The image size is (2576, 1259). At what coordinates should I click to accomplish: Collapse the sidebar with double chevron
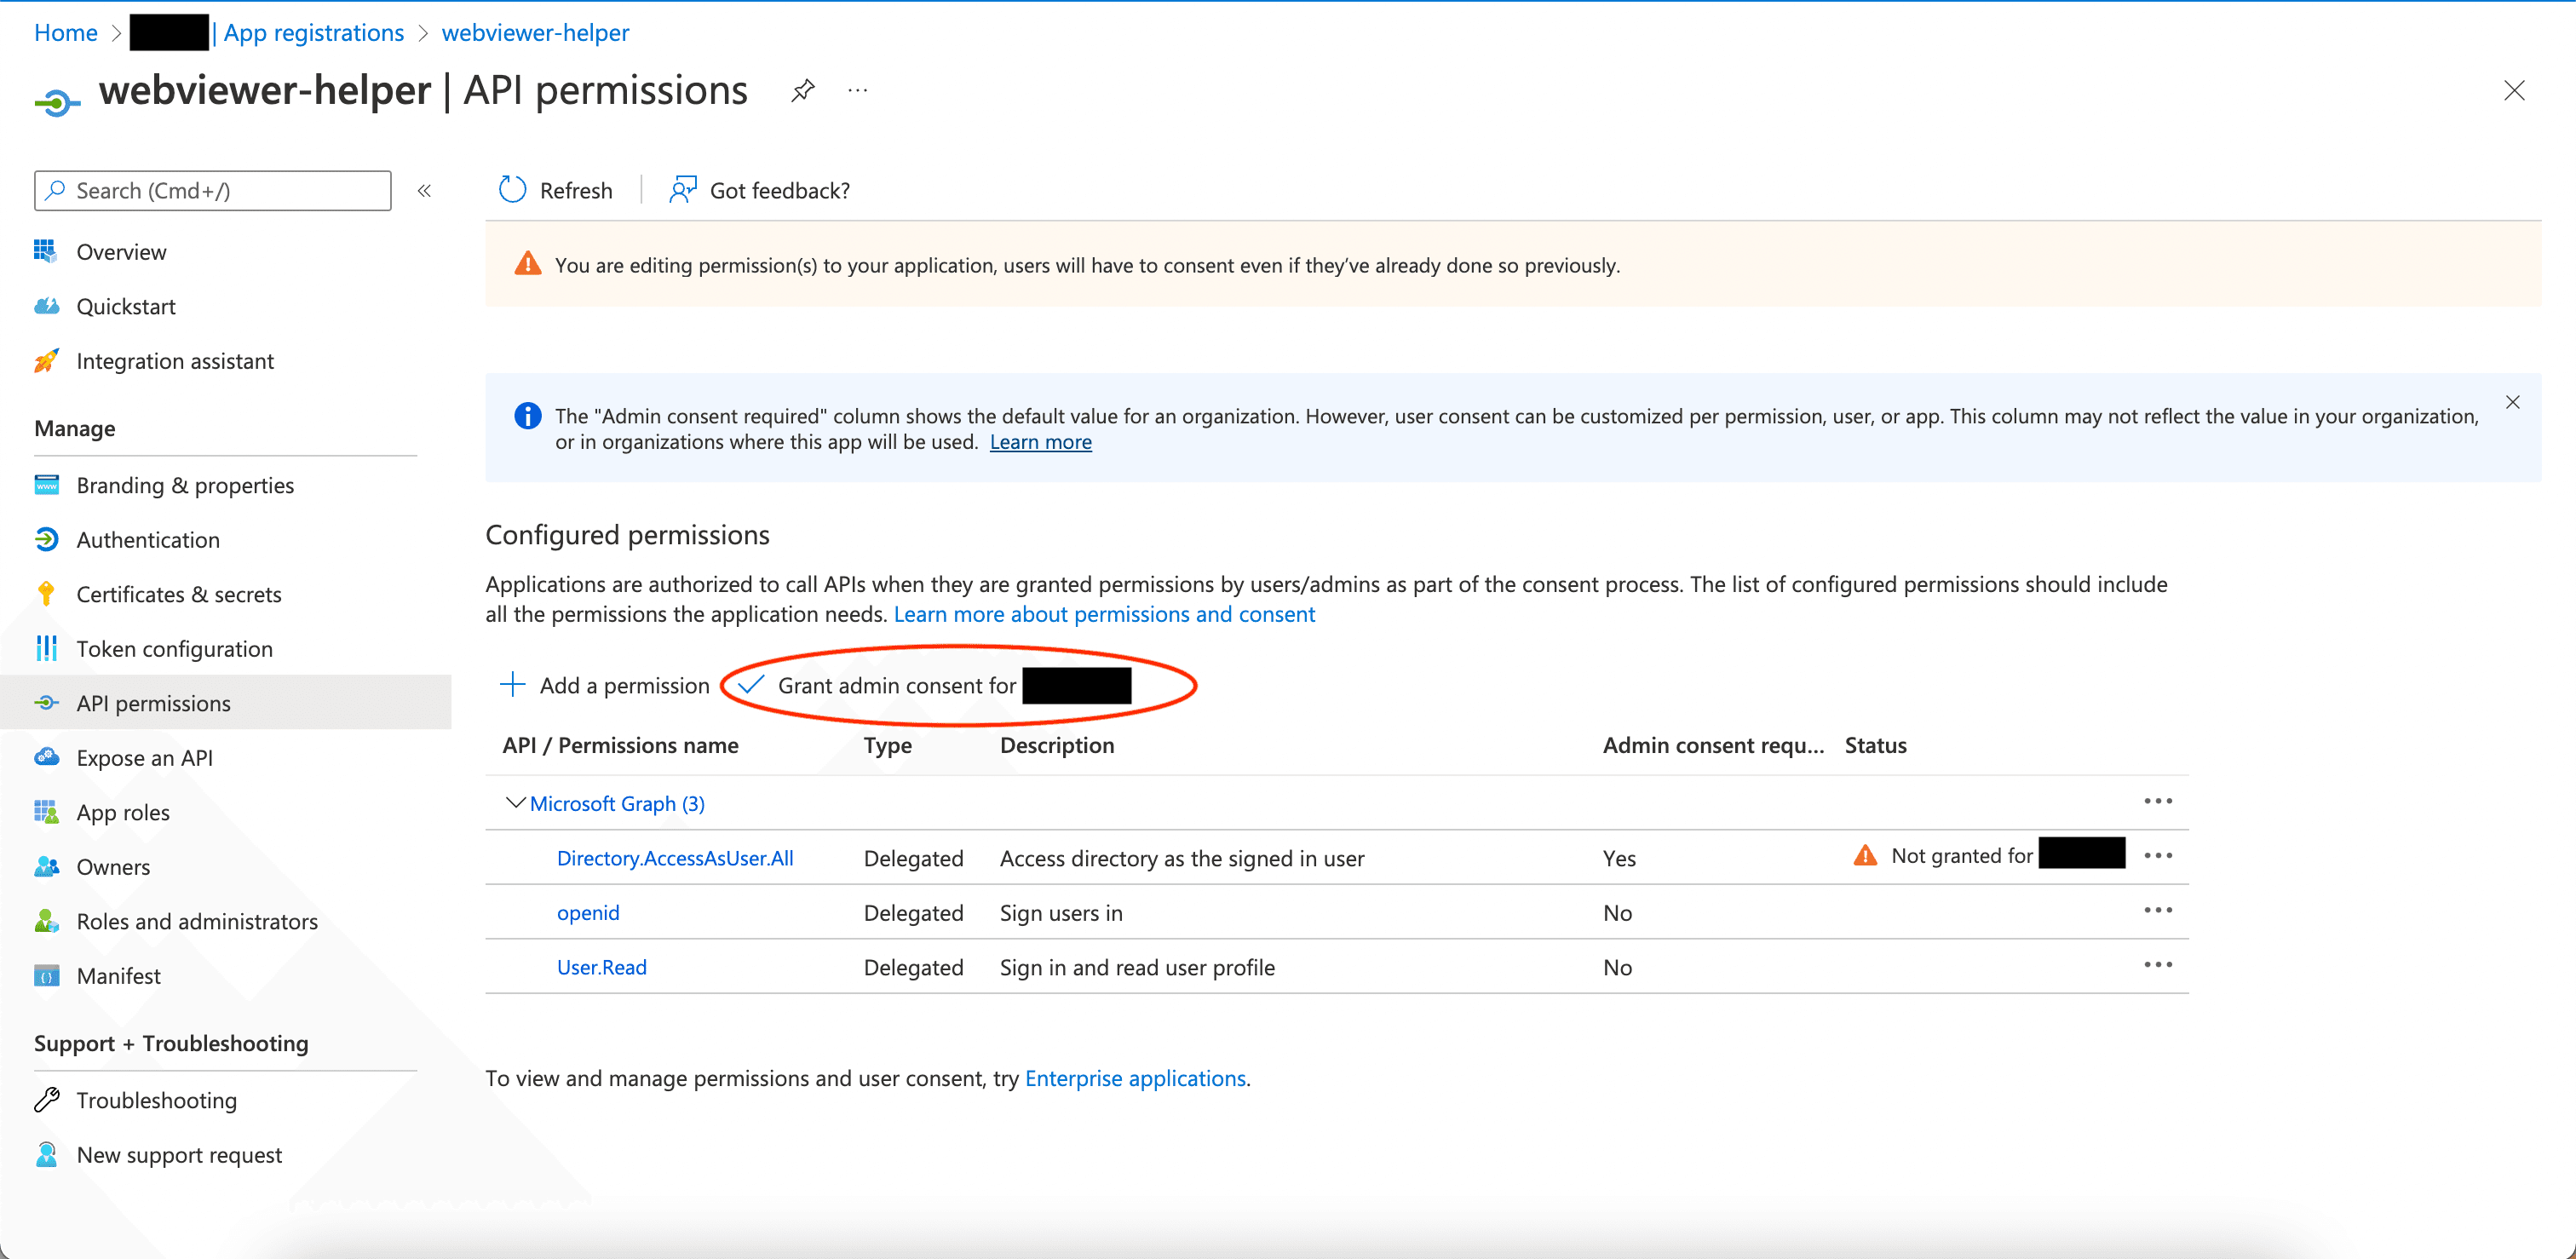(x=424, y=190)
